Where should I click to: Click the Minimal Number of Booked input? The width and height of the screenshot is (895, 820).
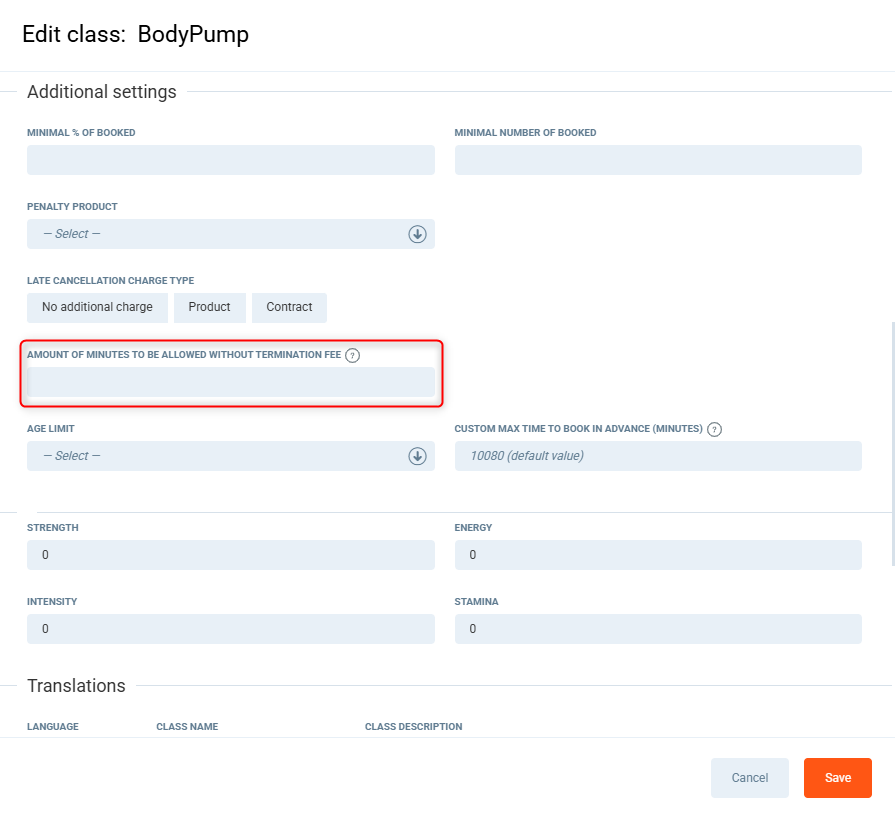[x=657, y=160]
